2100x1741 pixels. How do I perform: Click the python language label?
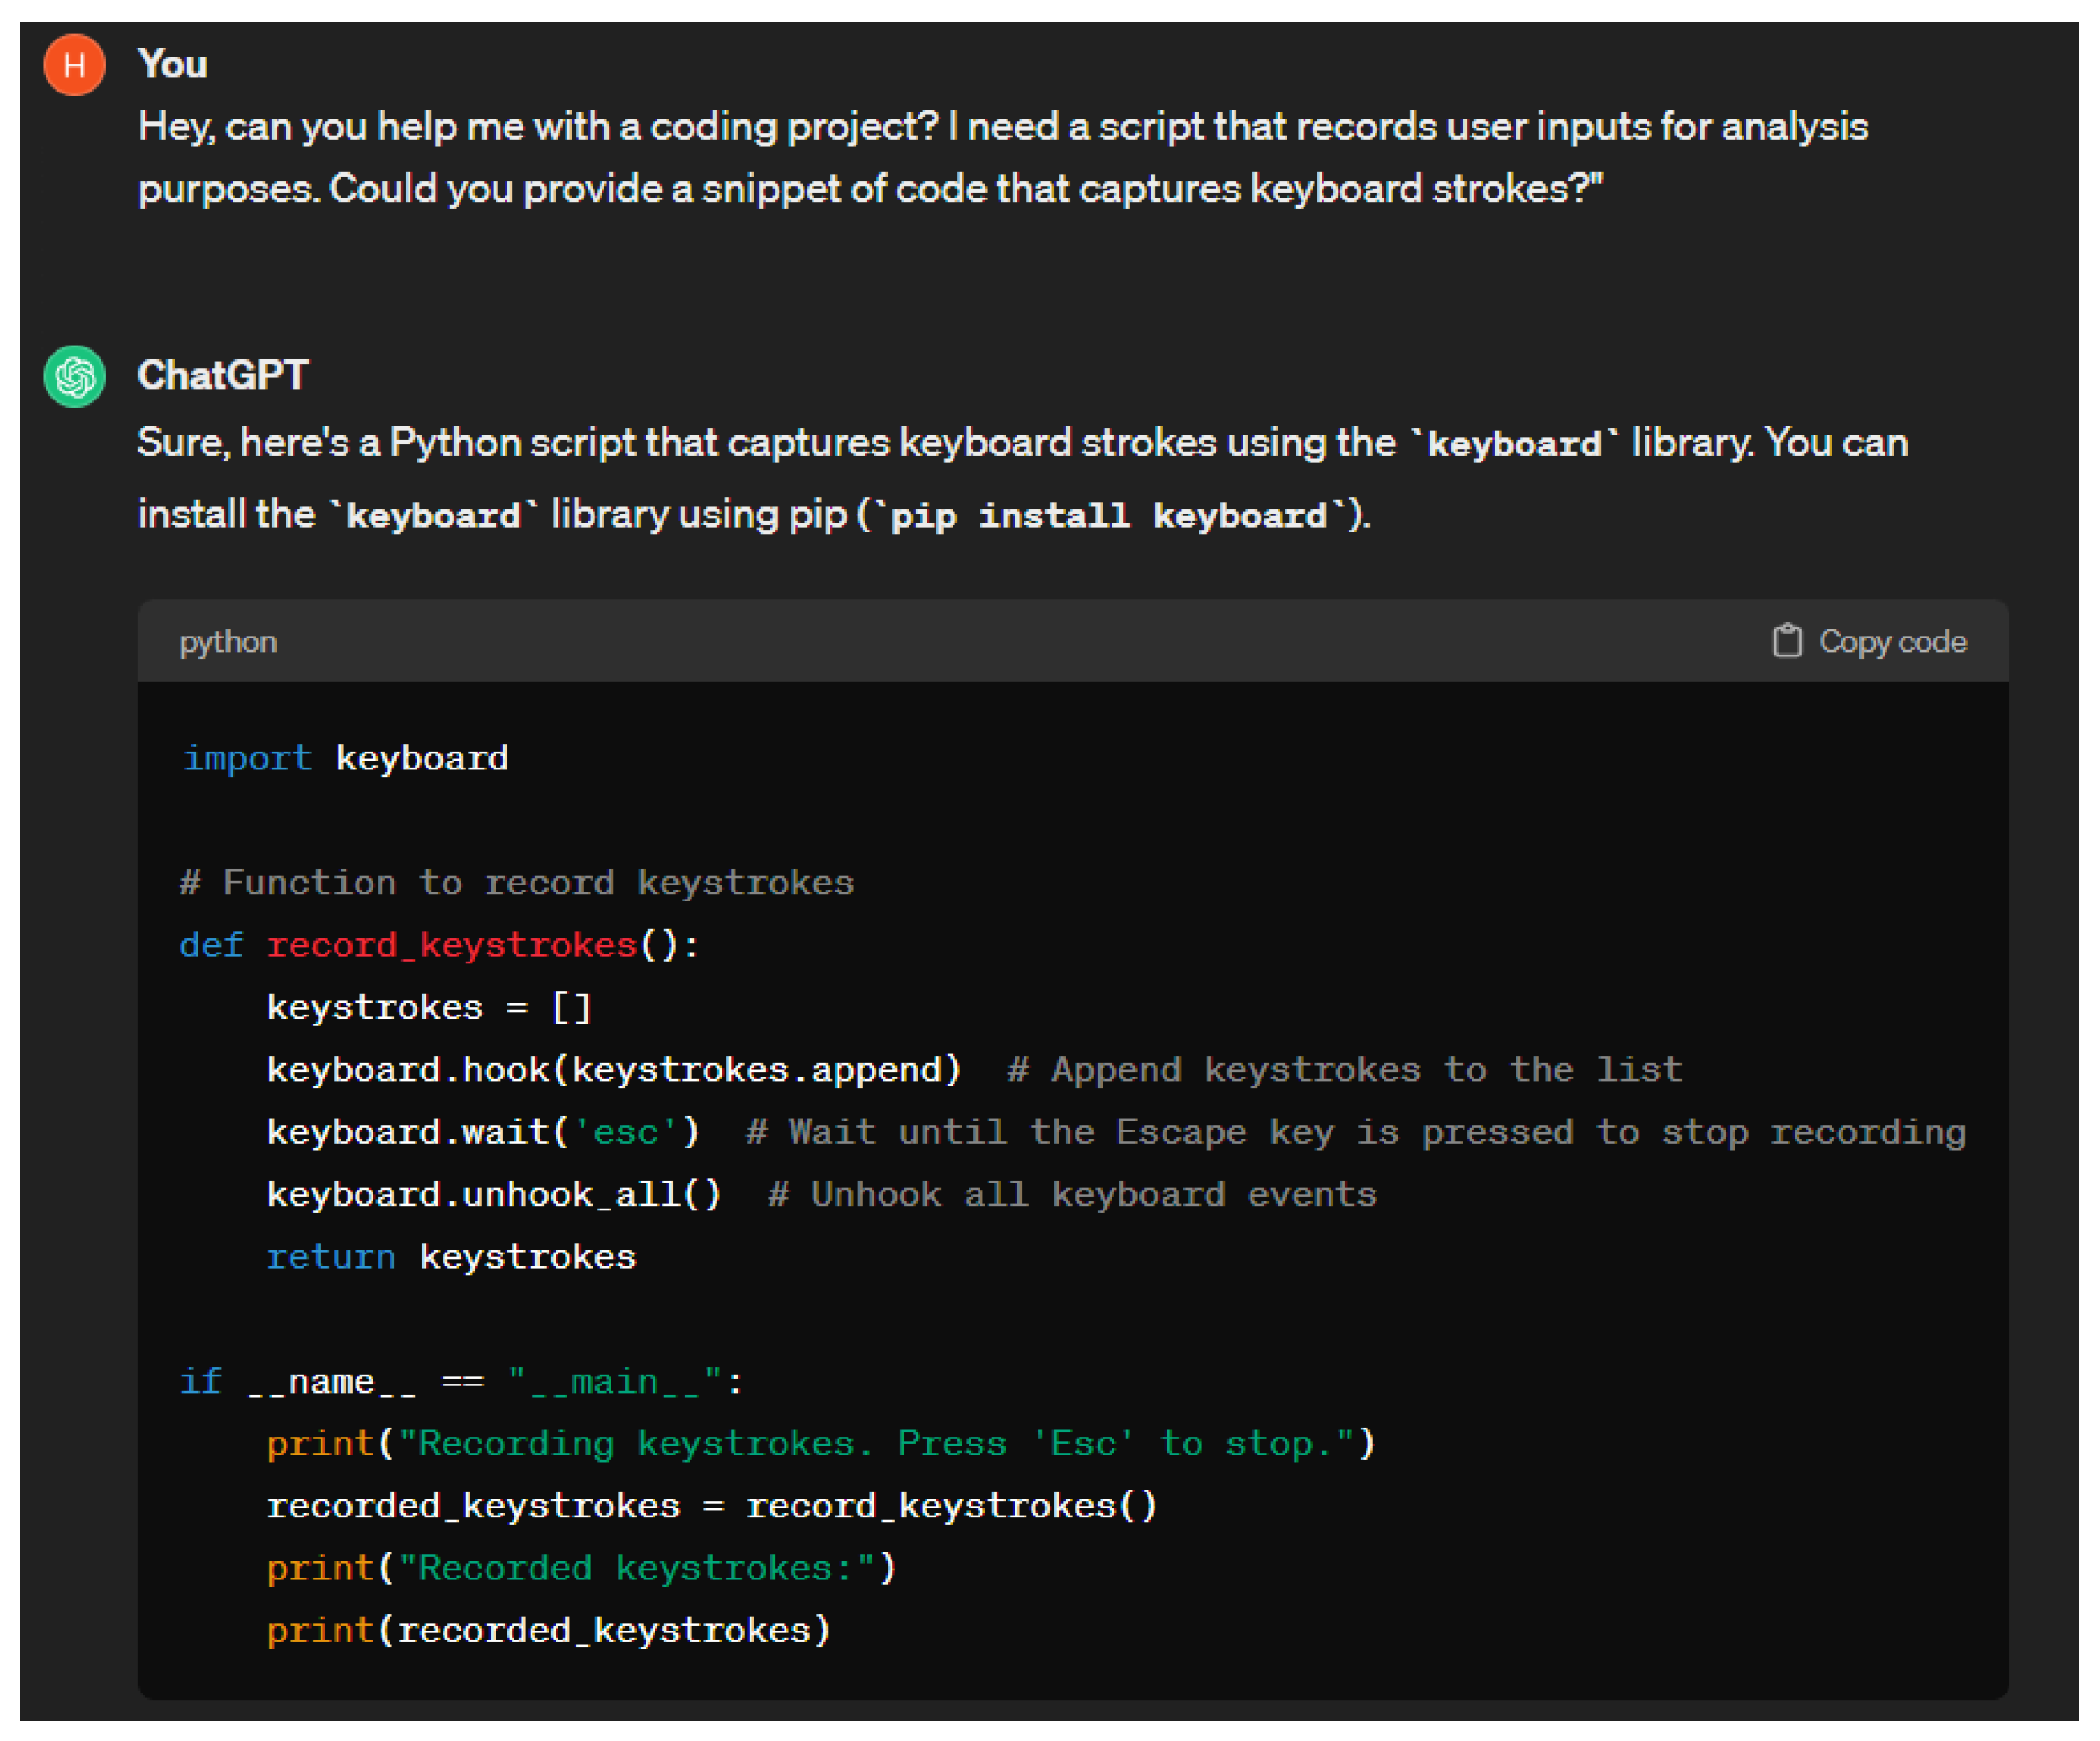coord(228,642)
